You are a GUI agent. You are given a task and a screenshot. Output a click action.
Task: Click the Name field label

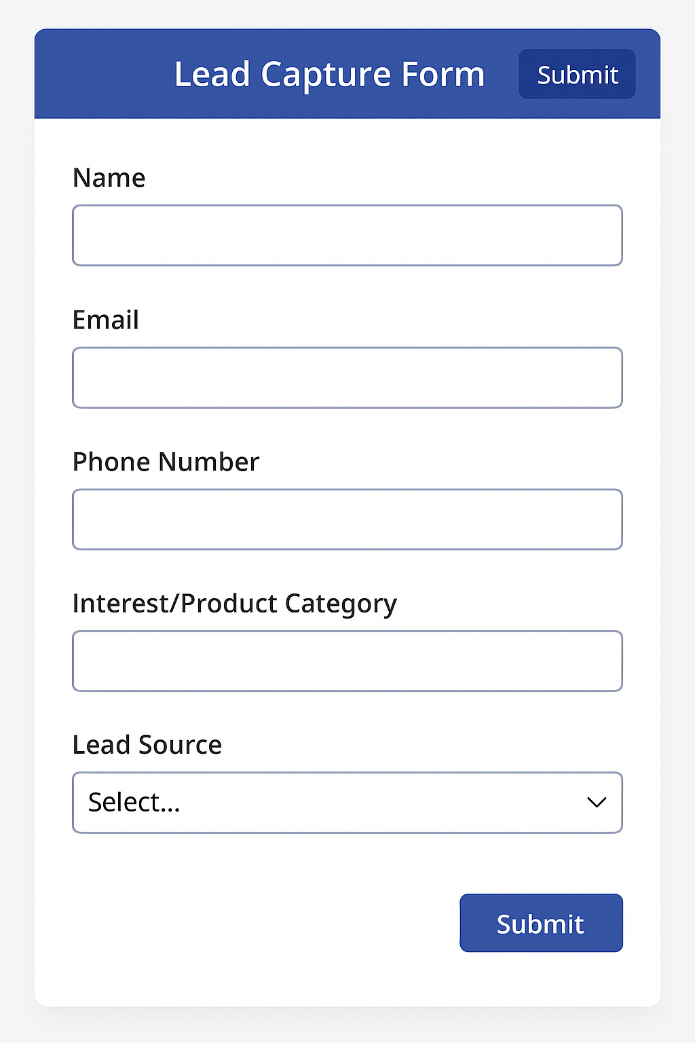click(x=109, y=177)
